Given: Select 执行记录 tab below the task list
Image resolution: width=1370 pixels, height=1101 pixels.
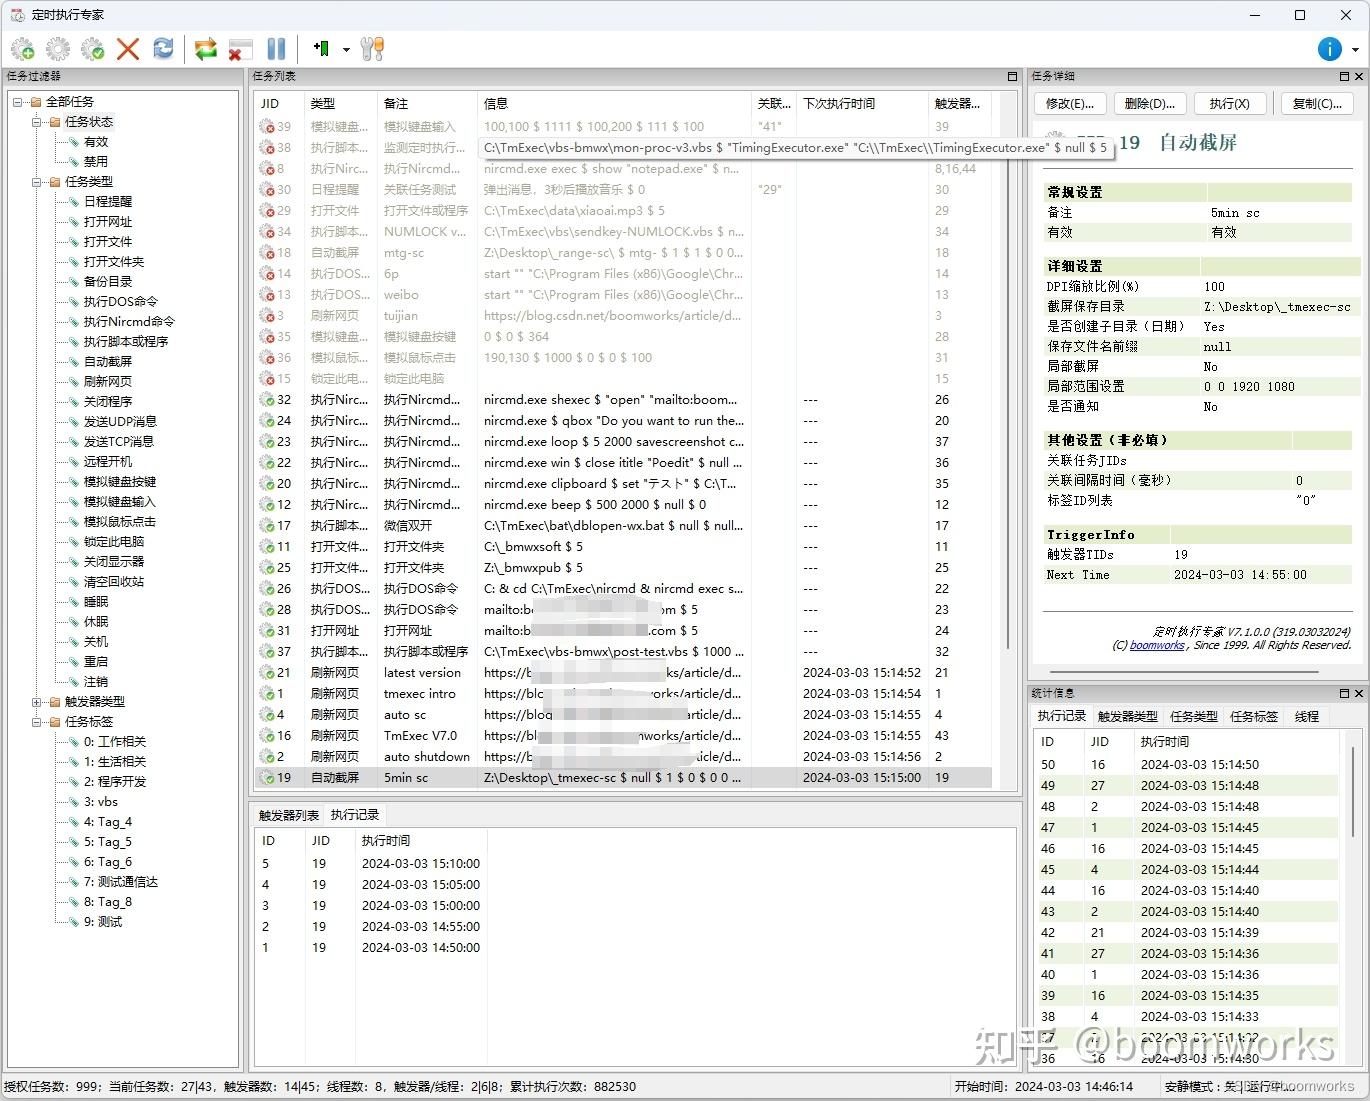Looking at the screenshot, I should pyautogui.click(x=355, y=815).
